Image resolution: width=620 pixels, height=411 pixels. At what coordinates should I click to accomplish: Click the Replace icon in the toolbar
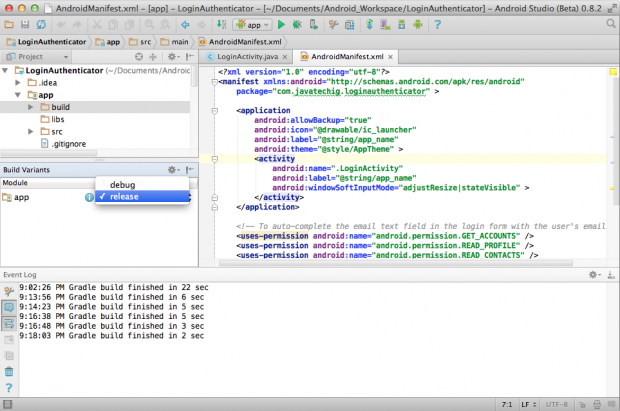[x=165, y=25]
